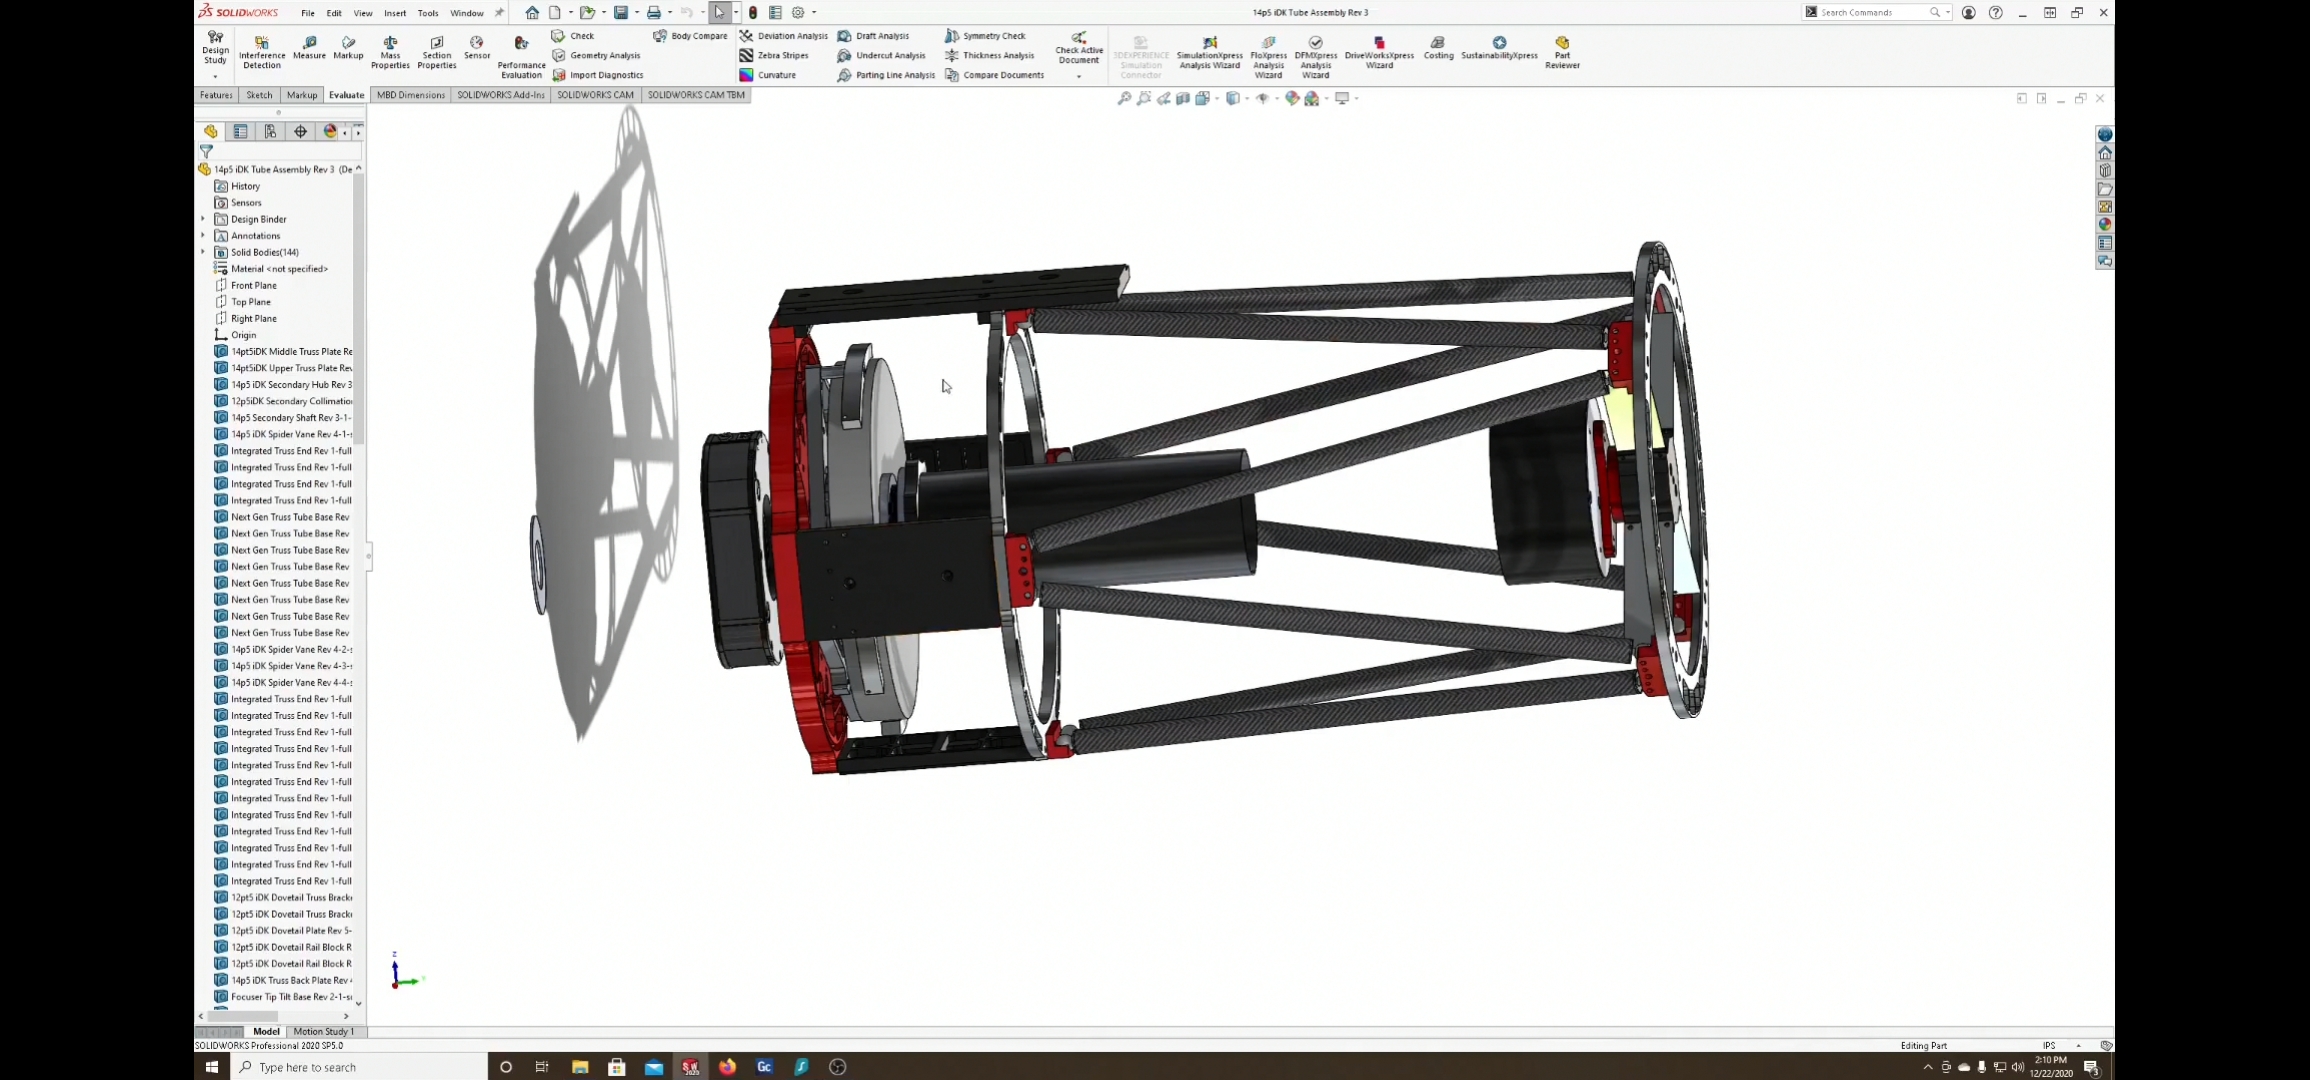Switch to the Features tab
The width and height of the screenshot is (2310, 1080).
coord(216,95)
